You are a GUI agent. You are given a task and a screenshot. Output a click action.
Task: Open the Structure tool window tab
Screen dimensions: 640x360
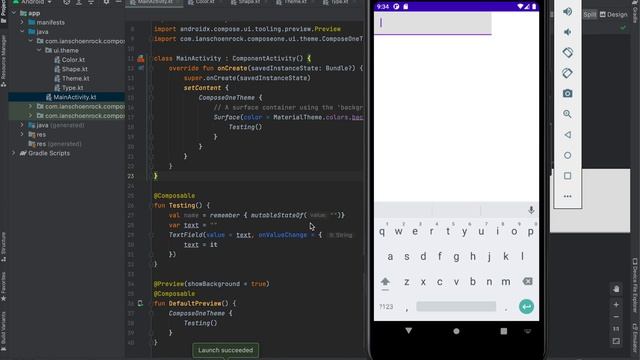pos(4,246)
